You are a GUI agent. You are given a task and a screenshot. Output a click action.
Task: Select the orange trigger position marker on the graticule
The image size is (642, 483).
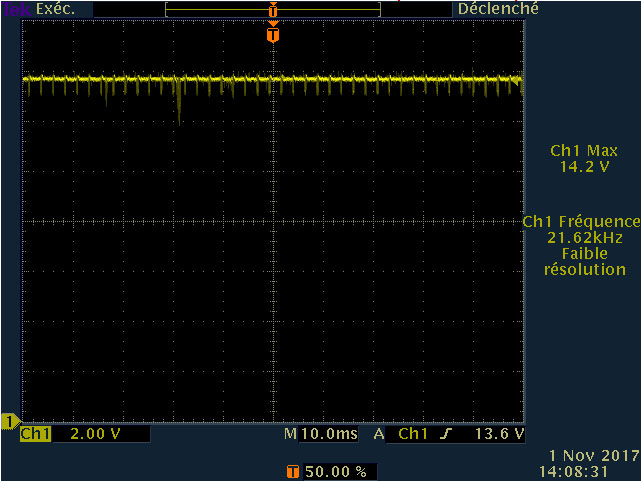pos(273,33)
